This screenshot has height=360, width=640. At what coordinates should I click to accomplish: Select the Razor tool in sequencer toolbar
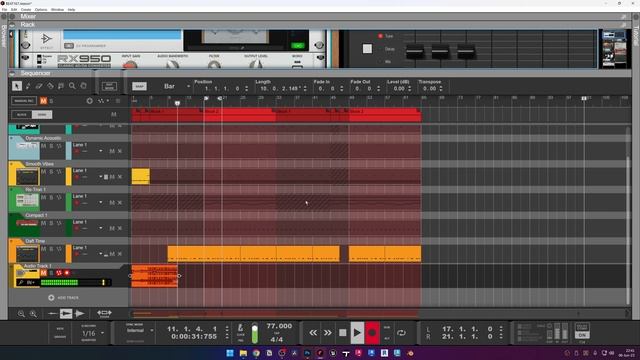50,86
